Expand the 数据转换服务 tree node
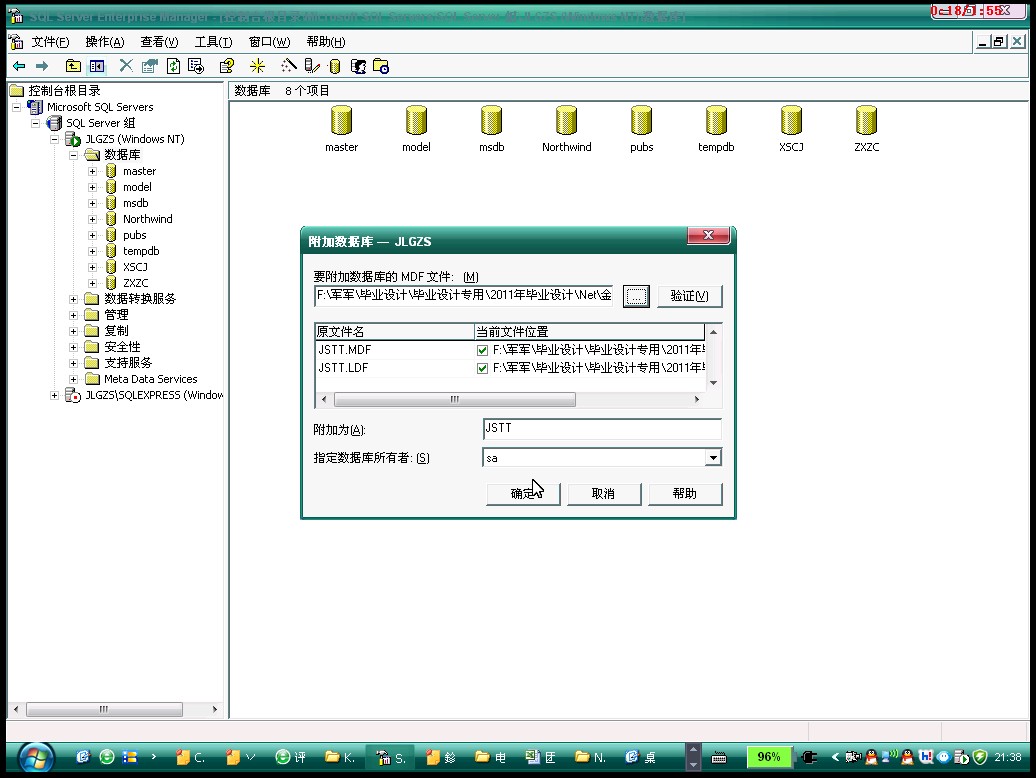 [73, 299]
